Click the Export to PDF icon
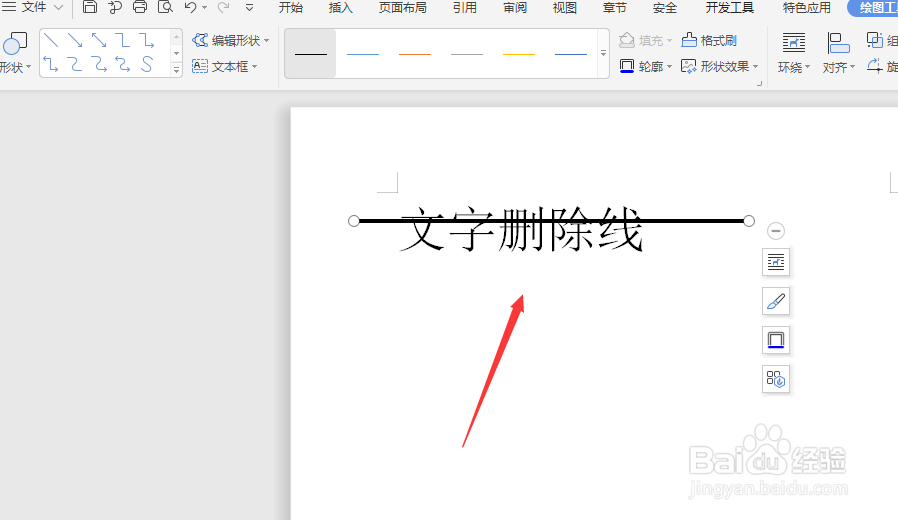 tap(115, 7)
